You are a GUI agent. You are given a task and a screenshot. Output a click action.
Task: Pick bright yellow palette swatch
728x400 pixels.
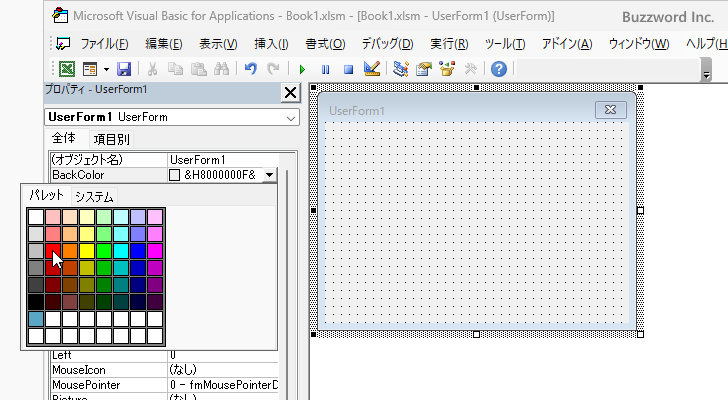click(x=87, y=251)
